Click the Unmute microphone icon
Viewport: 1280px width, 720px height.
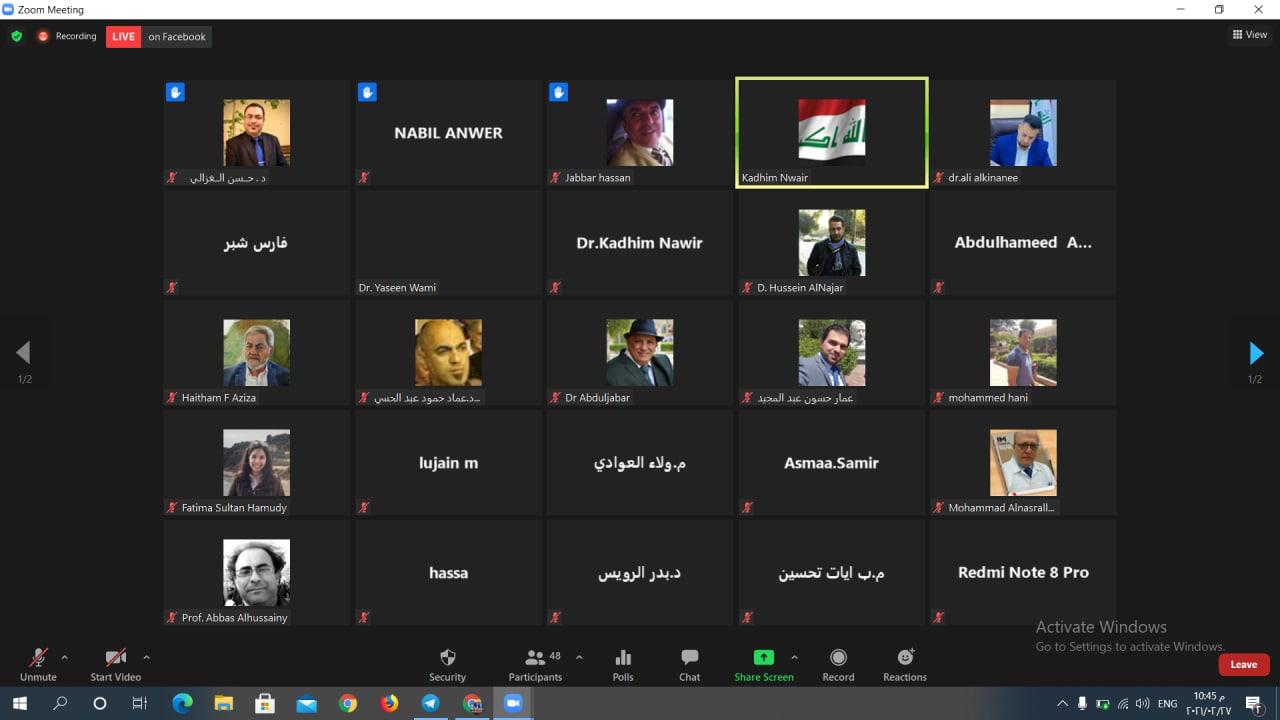click(38, 657)
